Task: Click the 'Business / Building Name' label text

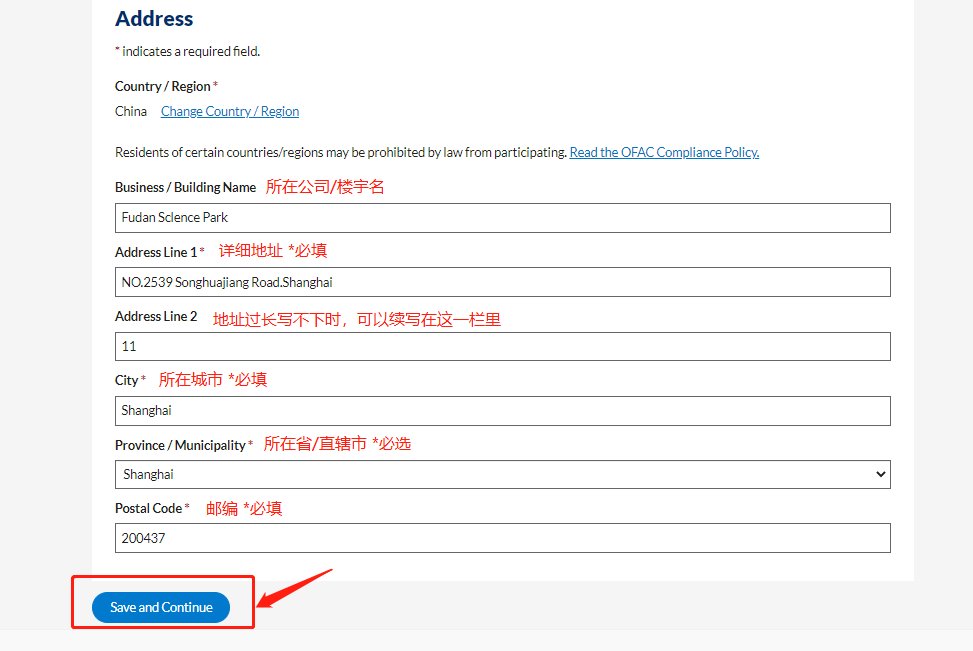Action: tap(185, 187)
